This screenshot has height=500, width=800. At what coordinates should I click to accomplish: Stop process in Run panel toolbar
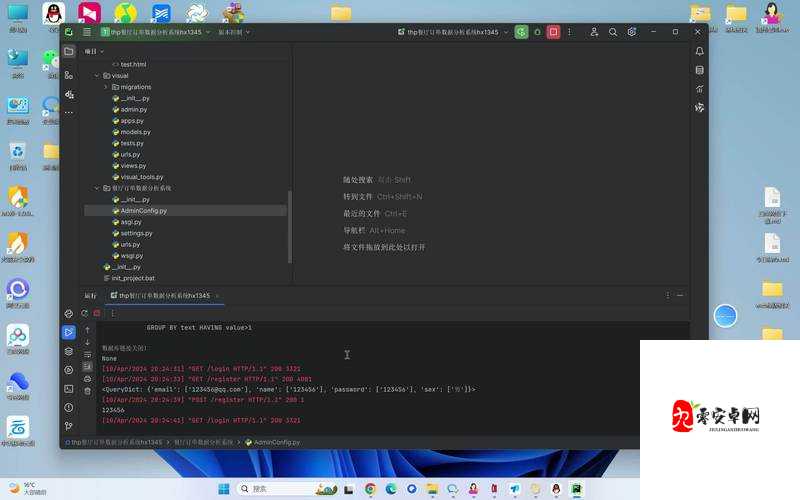tap(97, 313)
